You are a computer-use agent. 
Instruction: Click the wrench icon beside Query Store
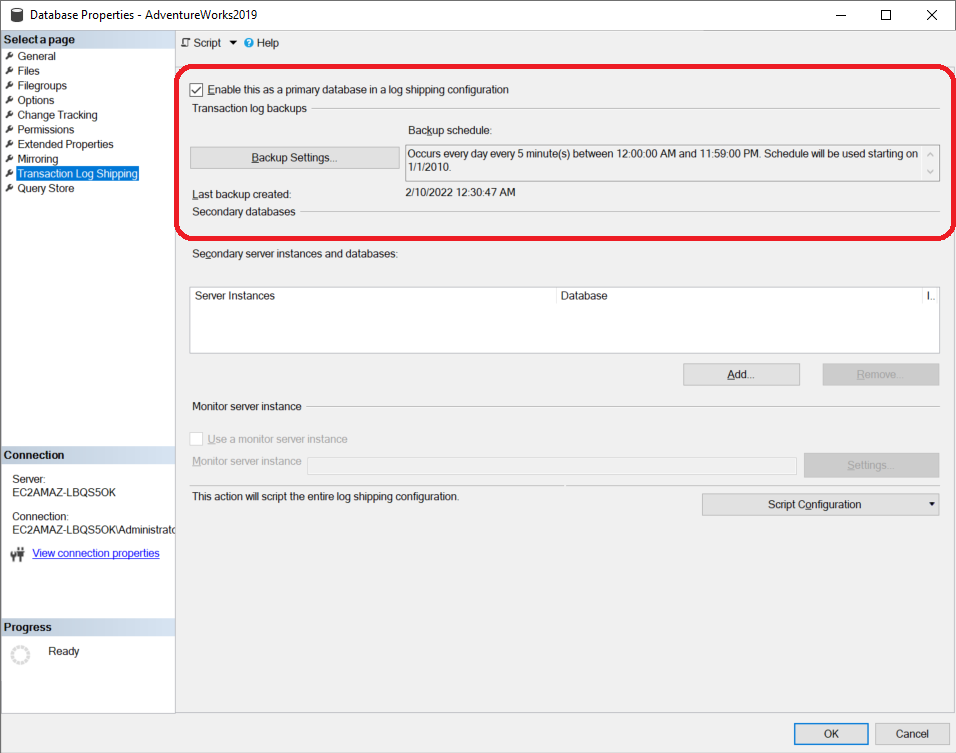[9, 188]
